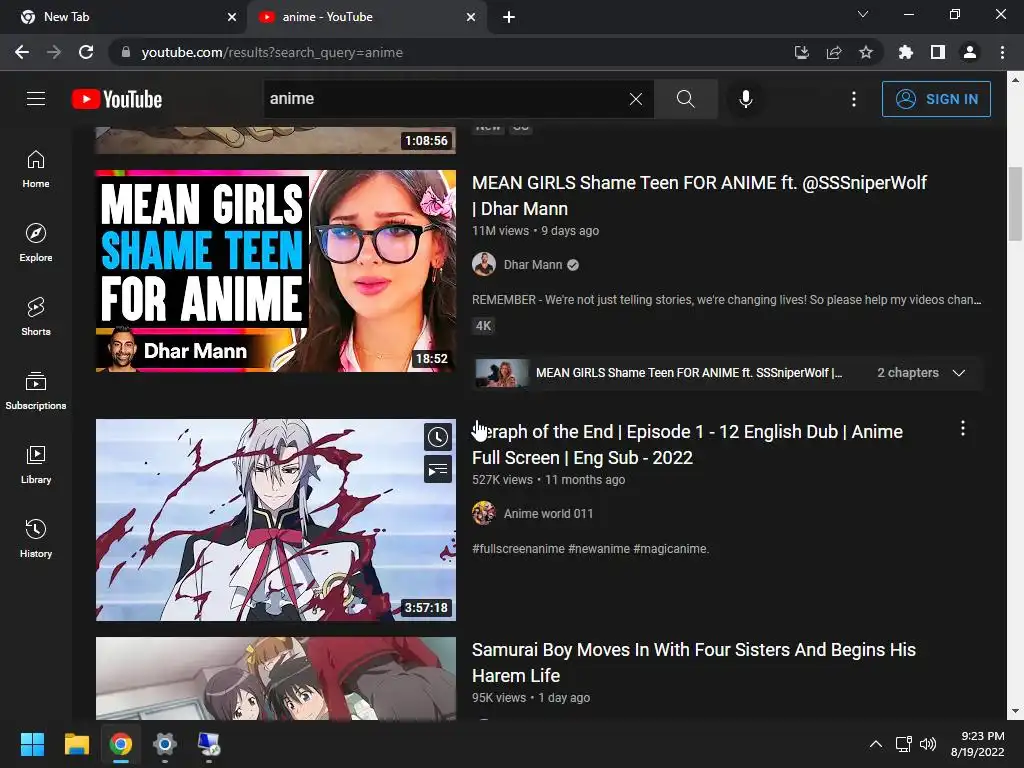Click Chrome icon in the taskbar
The height and width of the screenshot is (768, 1024).
[121, 744]
